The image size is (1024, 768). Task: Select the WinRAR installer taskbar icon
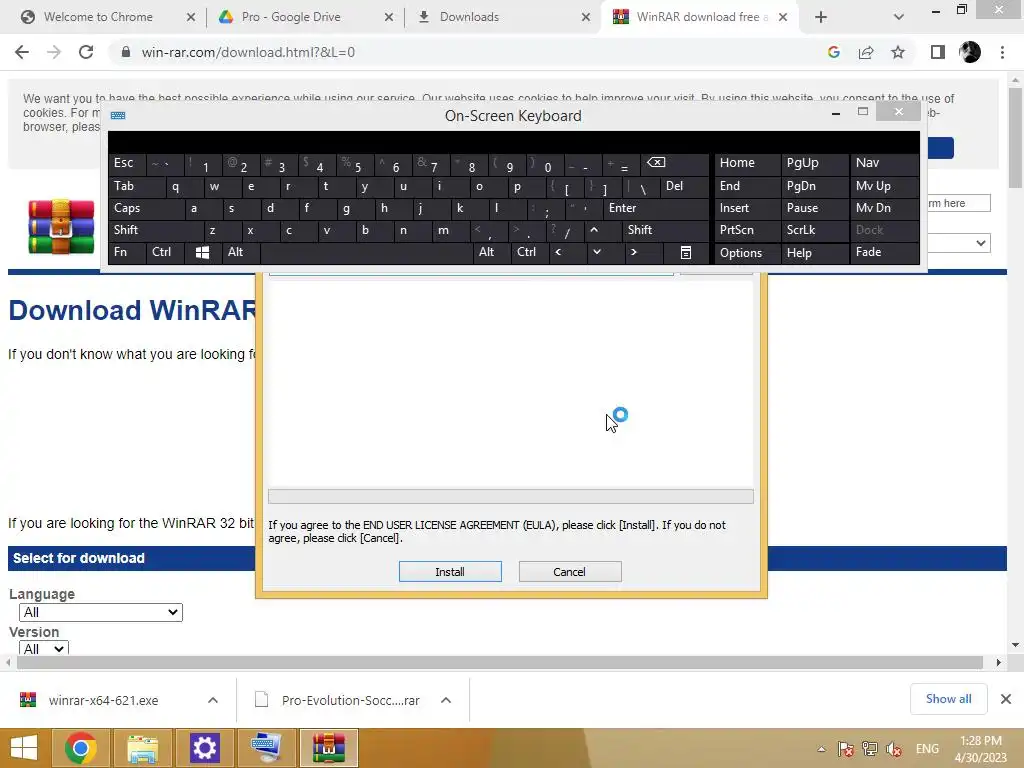tap(328, 748)
